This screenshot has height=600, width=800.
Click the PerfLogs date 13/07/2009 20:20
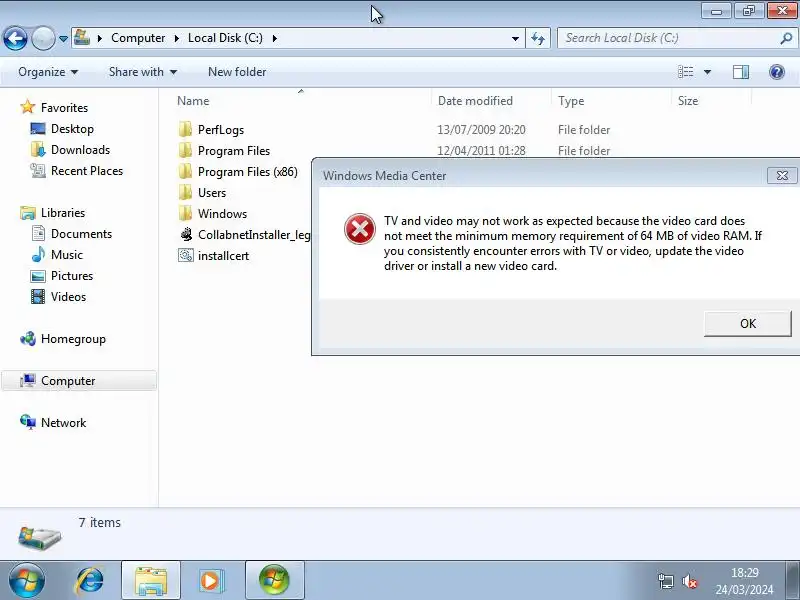point(481,130)
